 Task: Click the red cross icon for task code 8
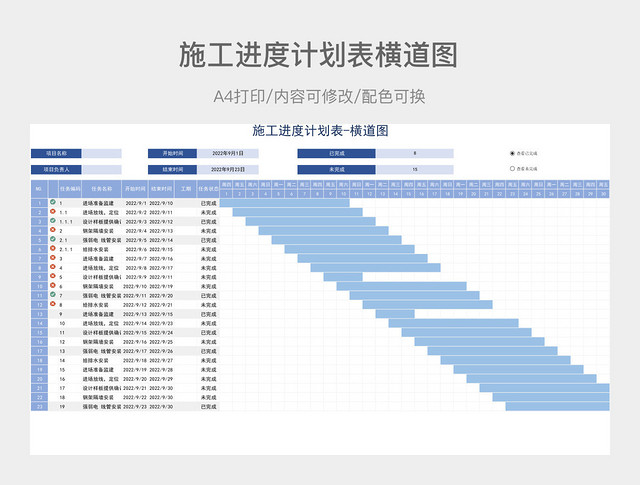(53, 304)
